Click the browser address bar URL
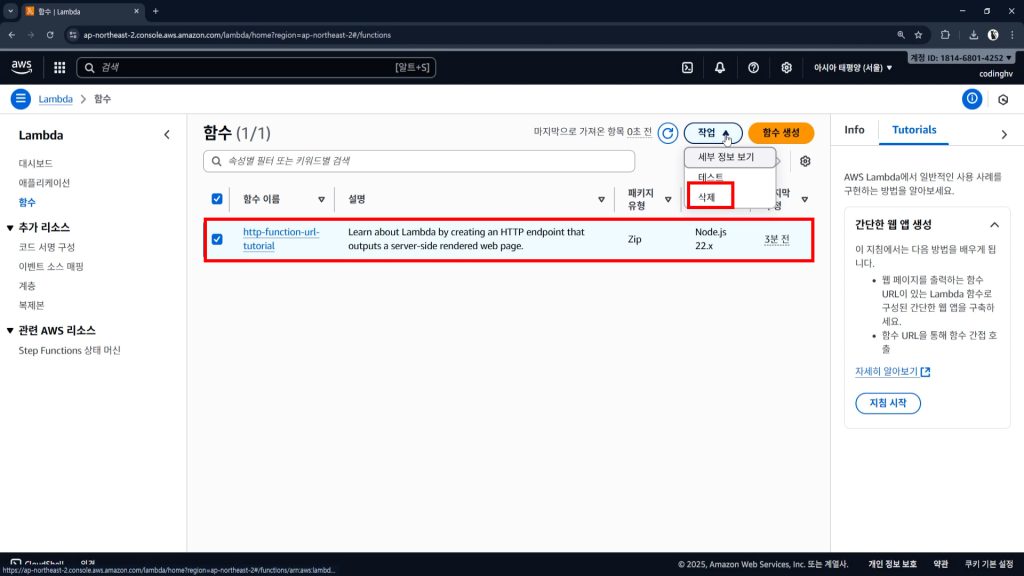Viewport: 1024px width, 576px height. tap(236, 35)
